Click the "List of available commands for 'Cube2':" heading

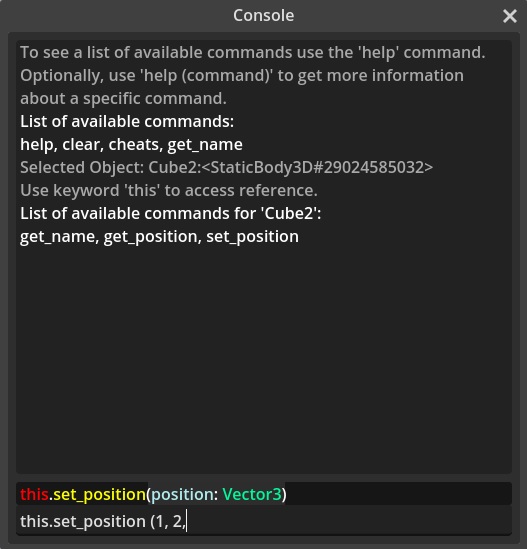coord(171,214)
